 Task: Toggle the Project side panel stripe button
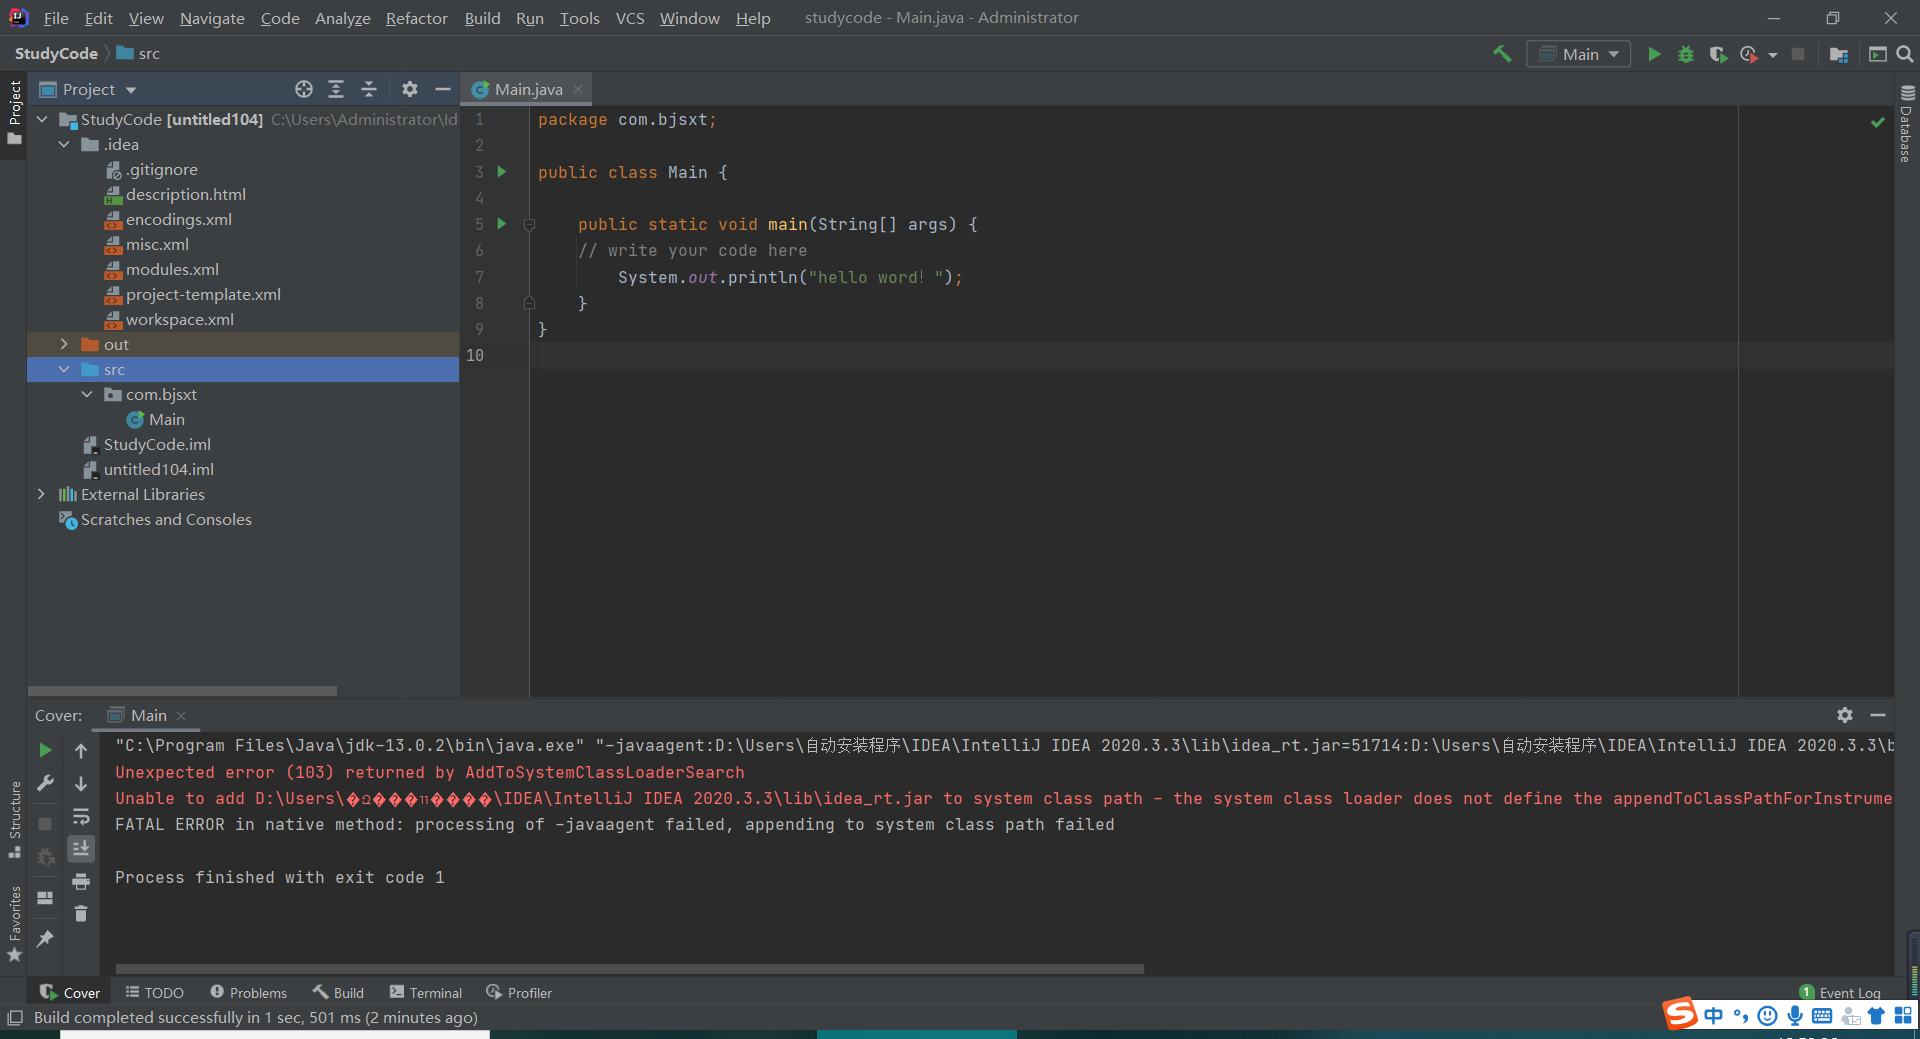point(14,113)
